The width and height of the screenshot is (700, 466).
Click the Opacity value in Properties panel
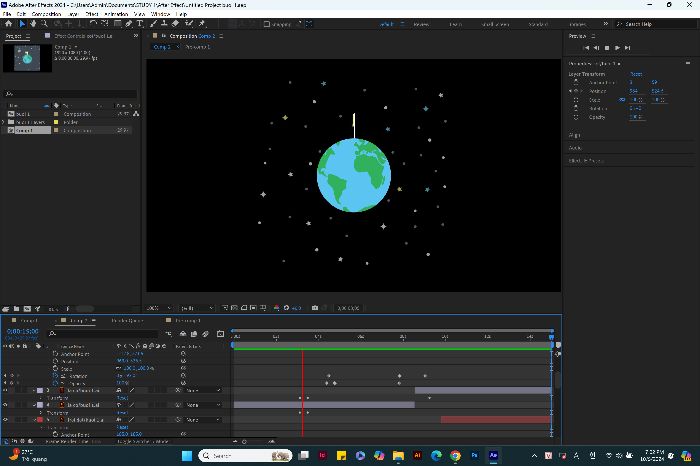coord(635,117)
